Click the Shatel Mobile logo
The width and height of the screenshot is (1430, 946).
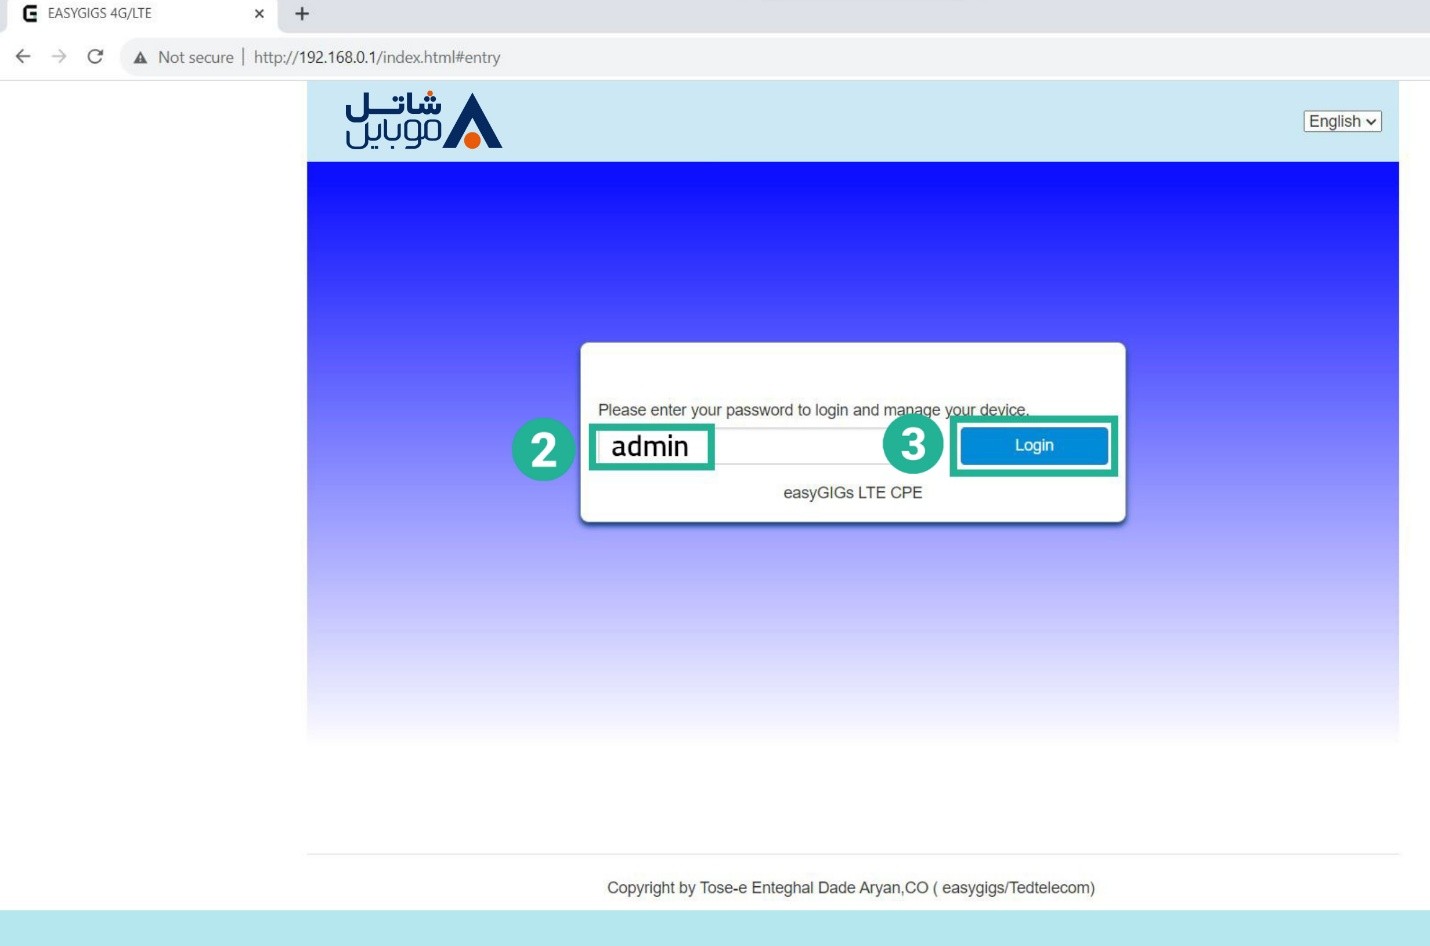pyautogui.click(x=423, y=121)
